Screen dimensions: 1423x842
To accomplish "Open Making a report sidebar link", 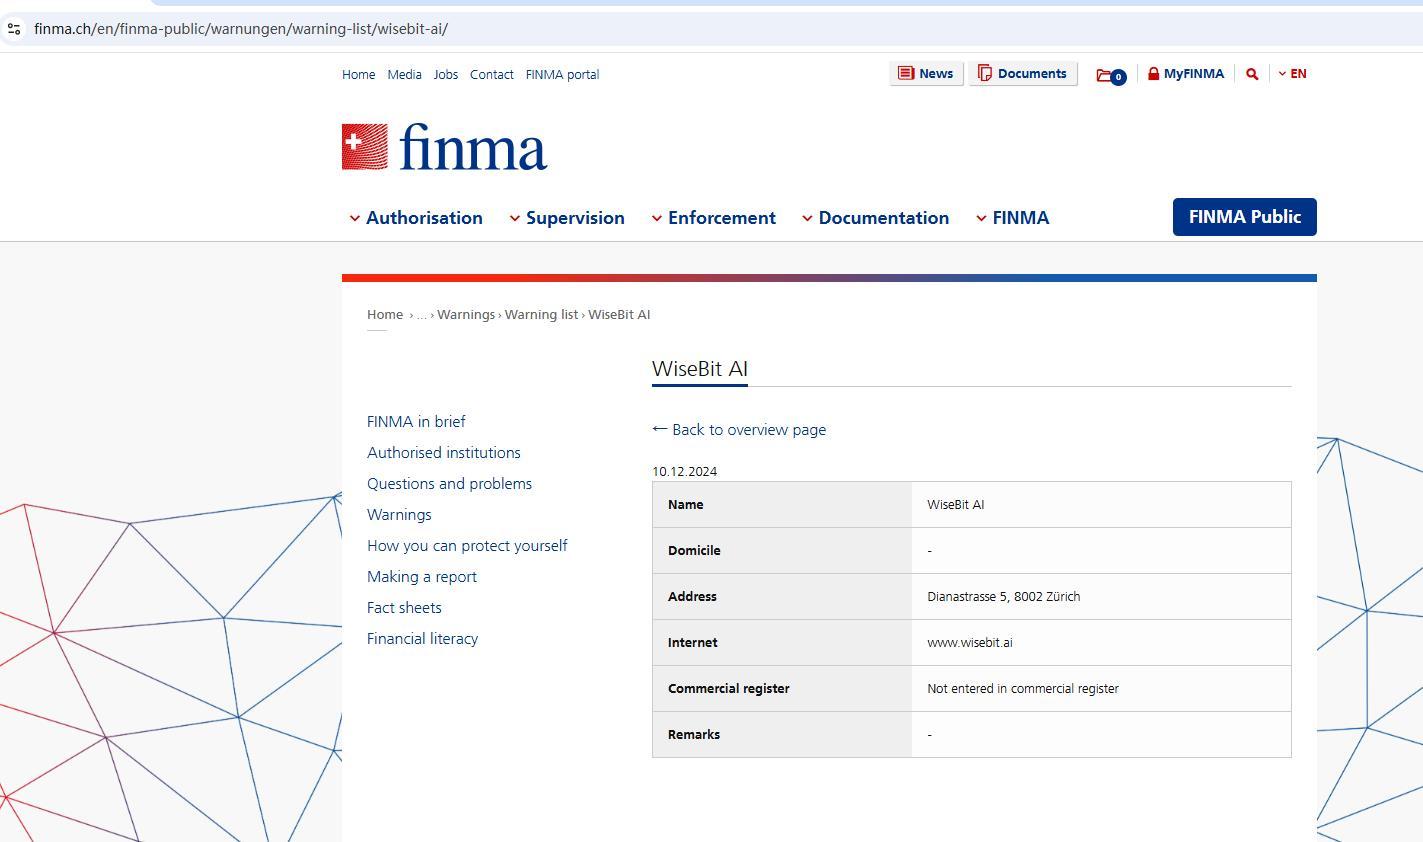I will tap(421, 577).
